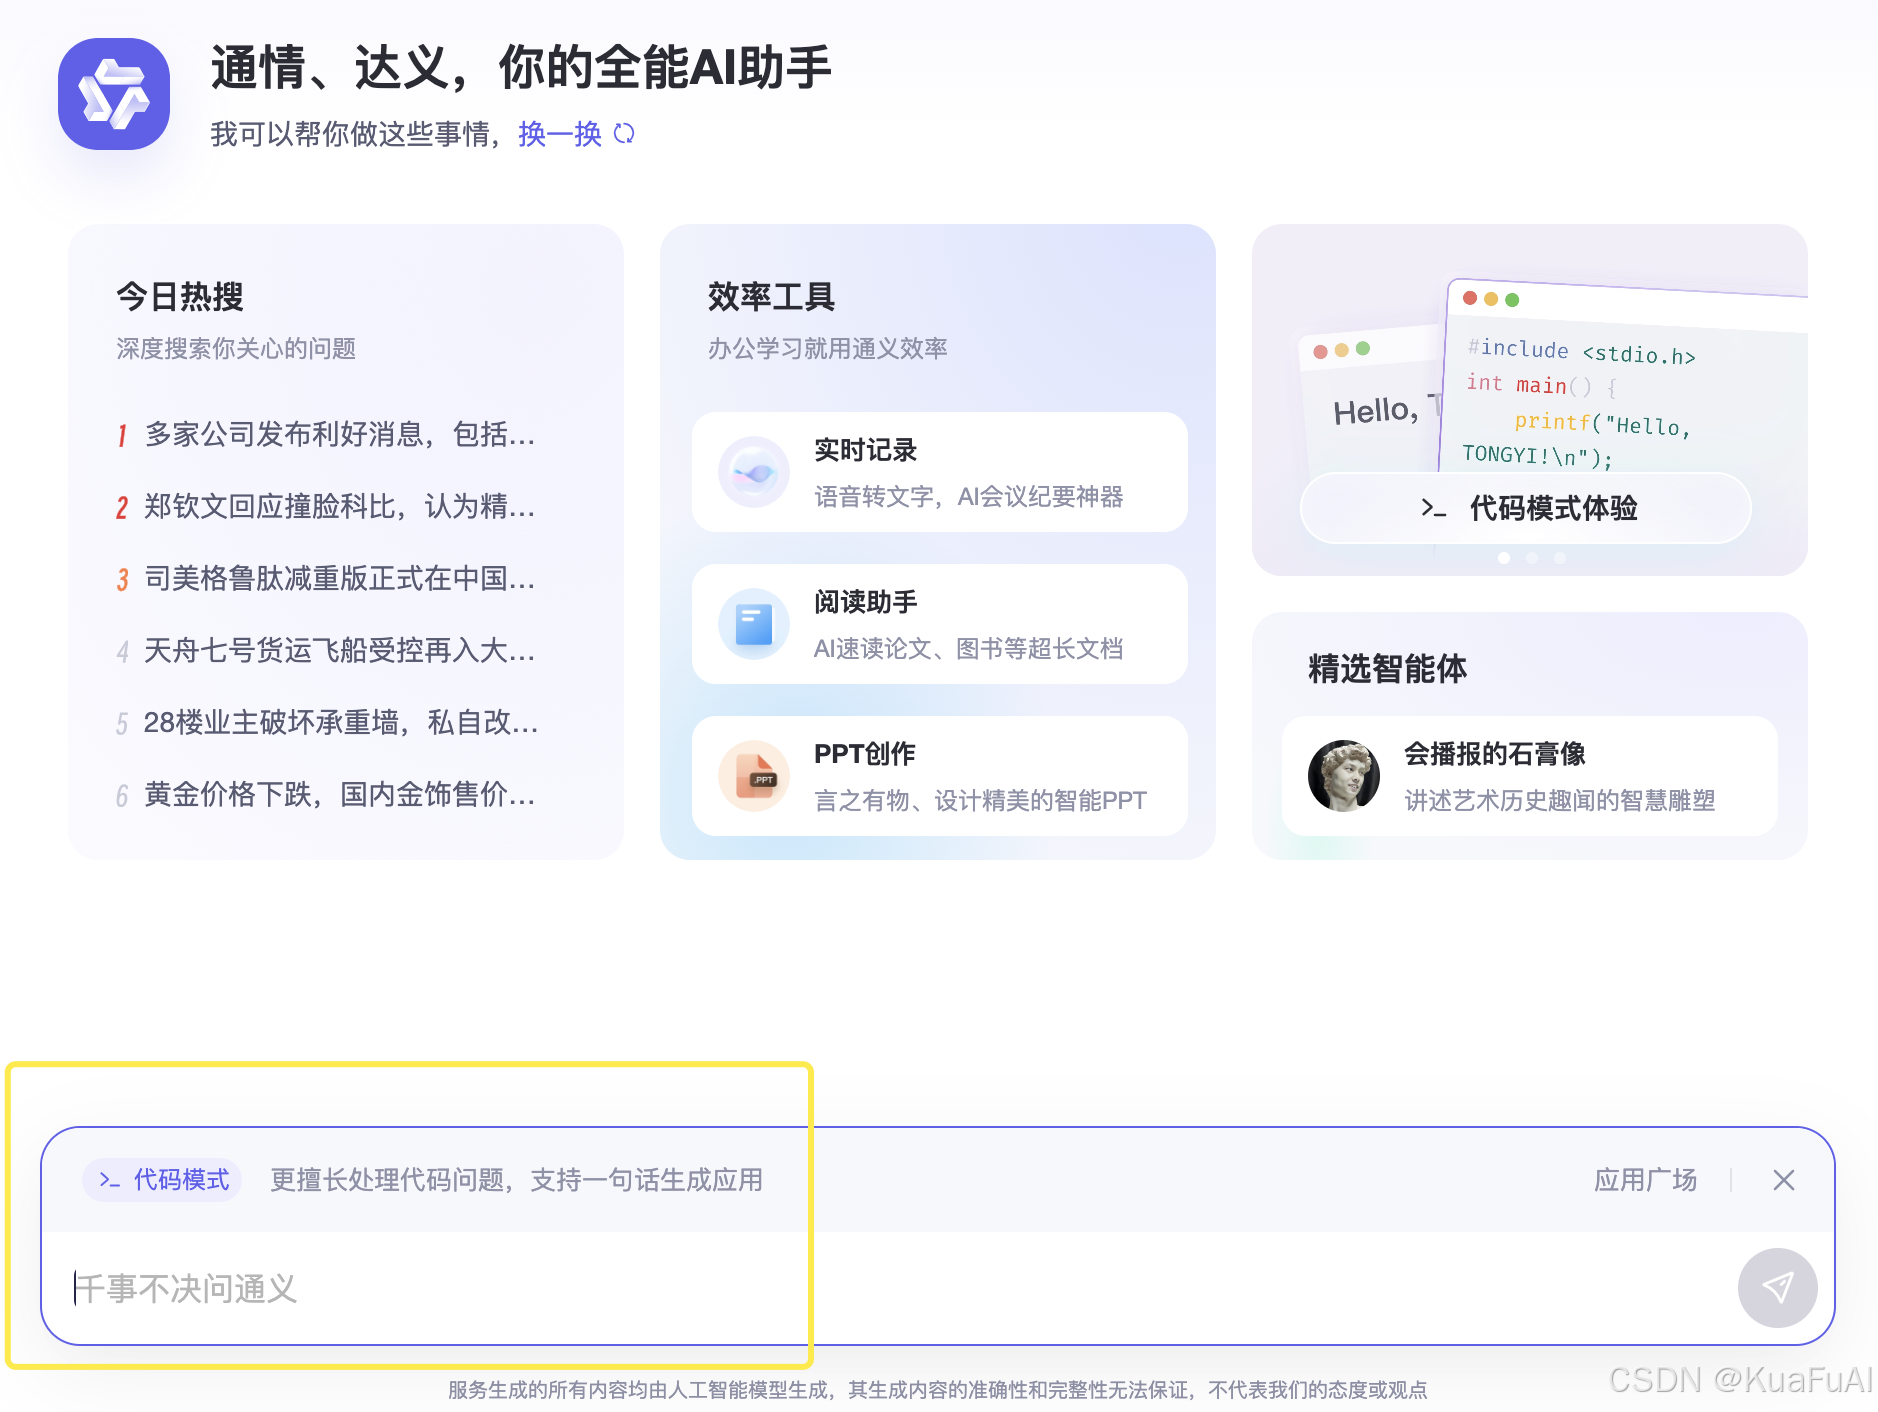Click the refresh icon next to 换一换
The width and height of the screenshot is (1878, 1412).
pos(624,134)
